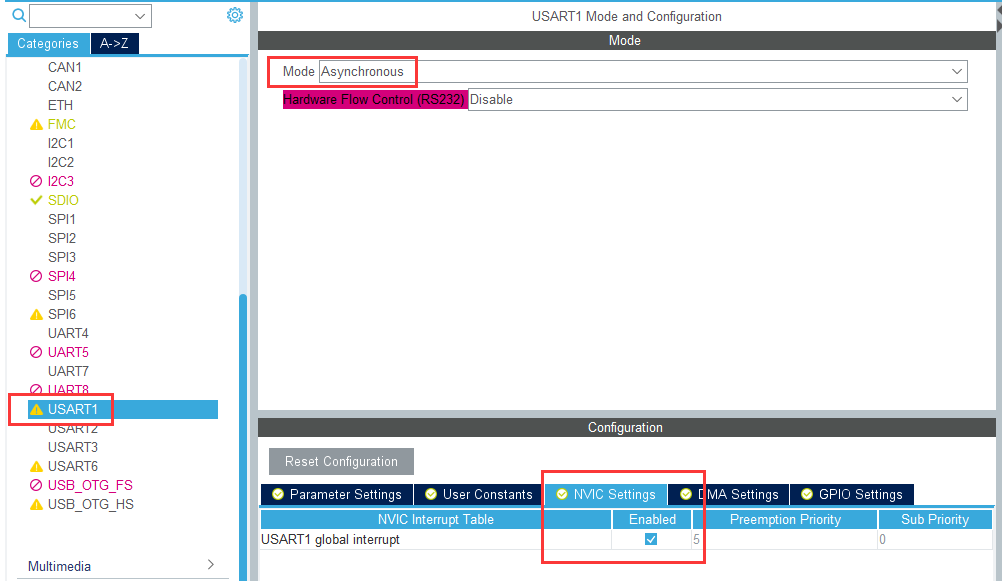Switch to the Categories tab
This screenshot has width=1002, height=581.
point(48,43)
